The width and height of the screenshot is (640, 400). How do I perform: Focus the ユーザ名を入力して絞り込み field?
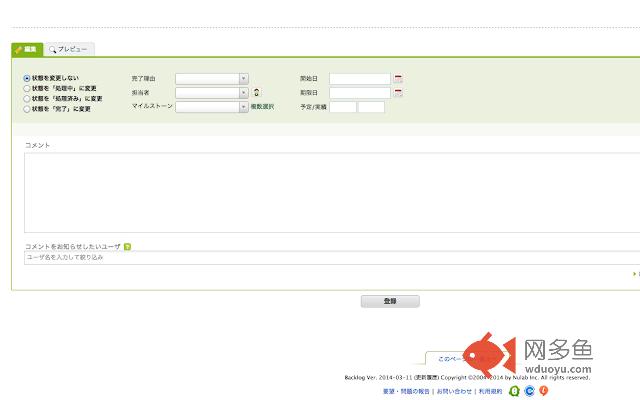[x=332, y=258]
